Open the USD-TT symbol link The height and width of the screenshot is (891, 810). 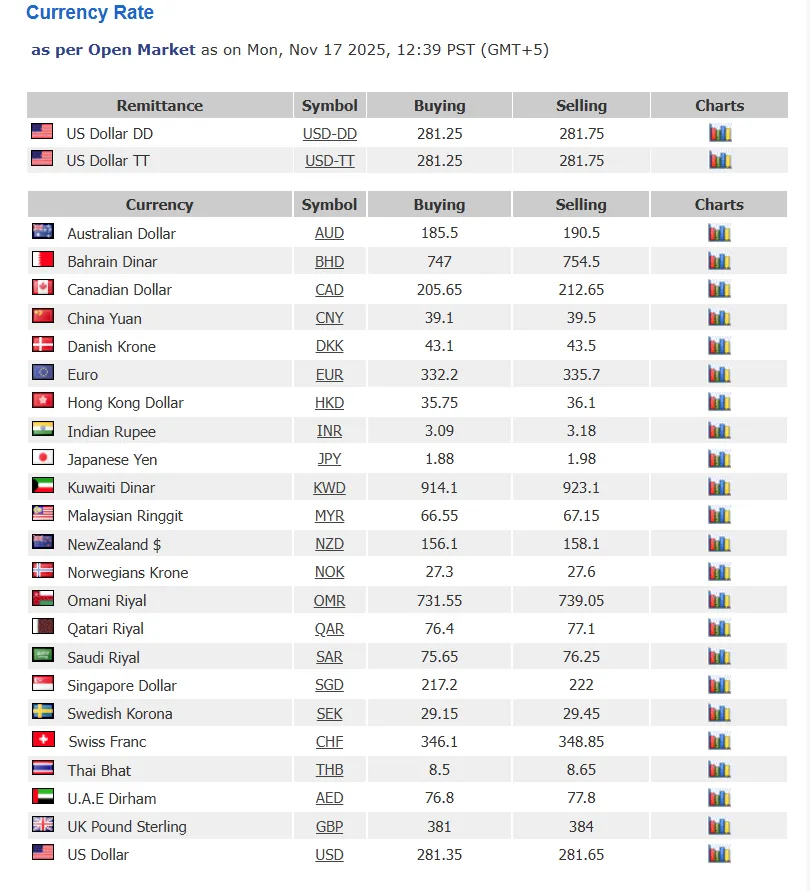(x=330, y=161)
